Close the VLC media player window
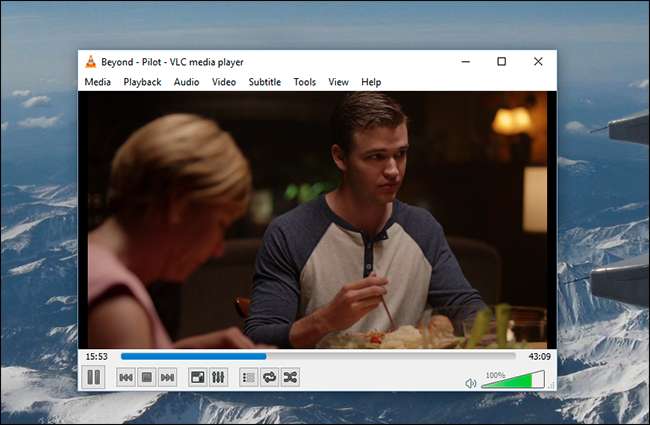 pos(538,61)
